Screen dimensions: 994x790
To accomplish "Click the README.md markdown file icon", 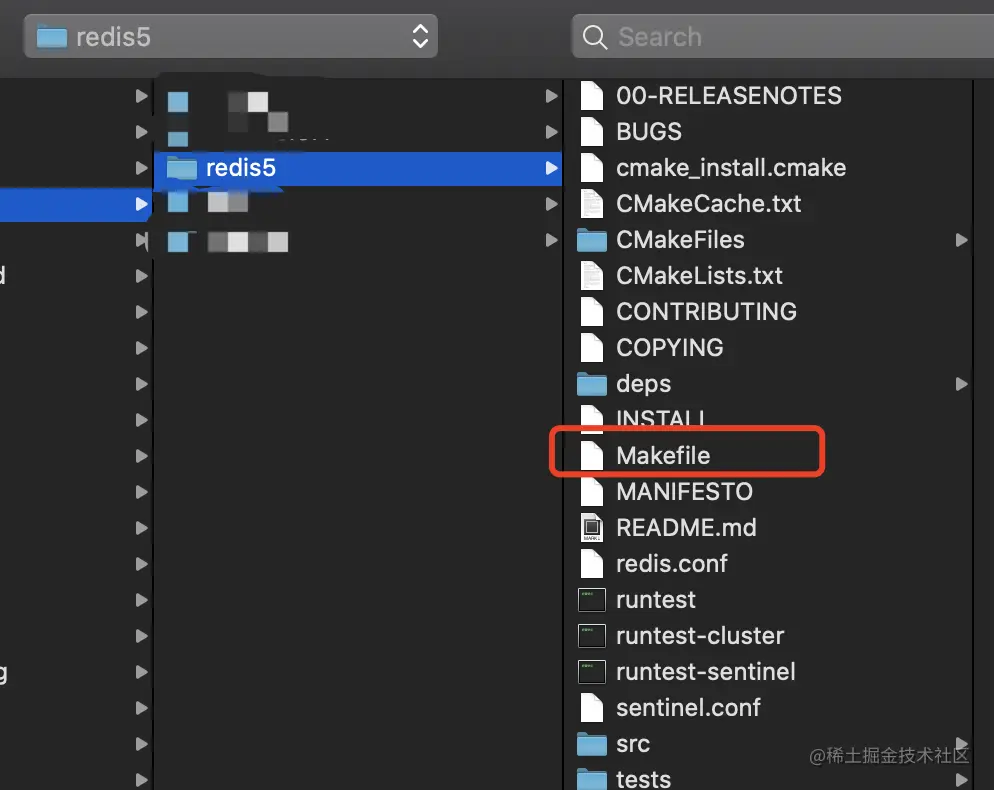I will coord(592,528).
